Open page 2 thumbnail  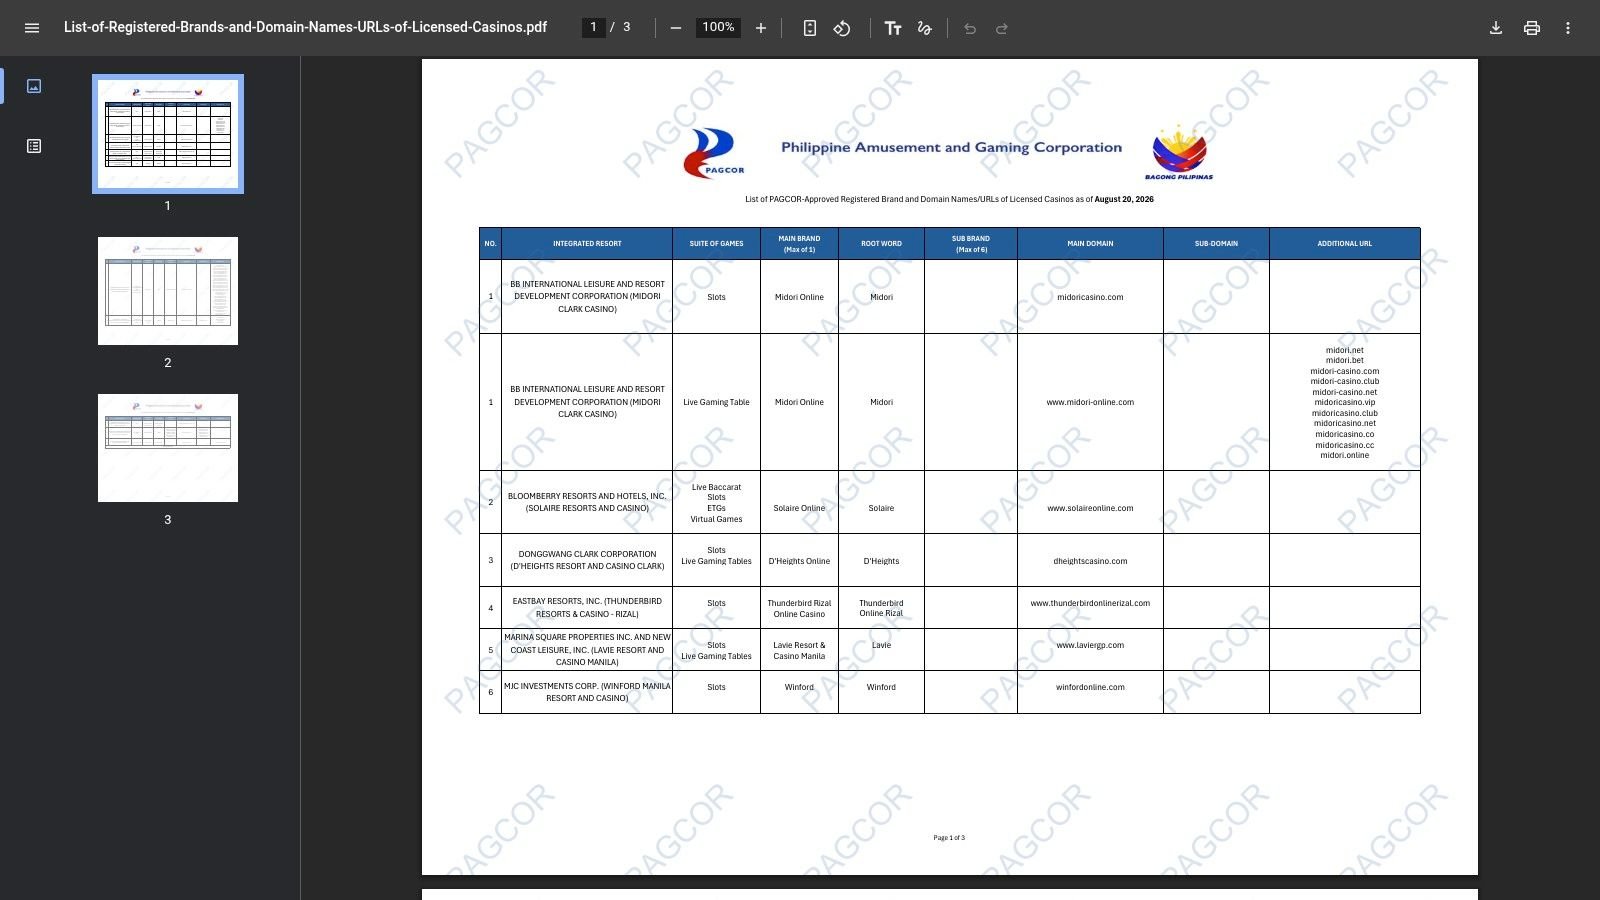click(168, 291)
